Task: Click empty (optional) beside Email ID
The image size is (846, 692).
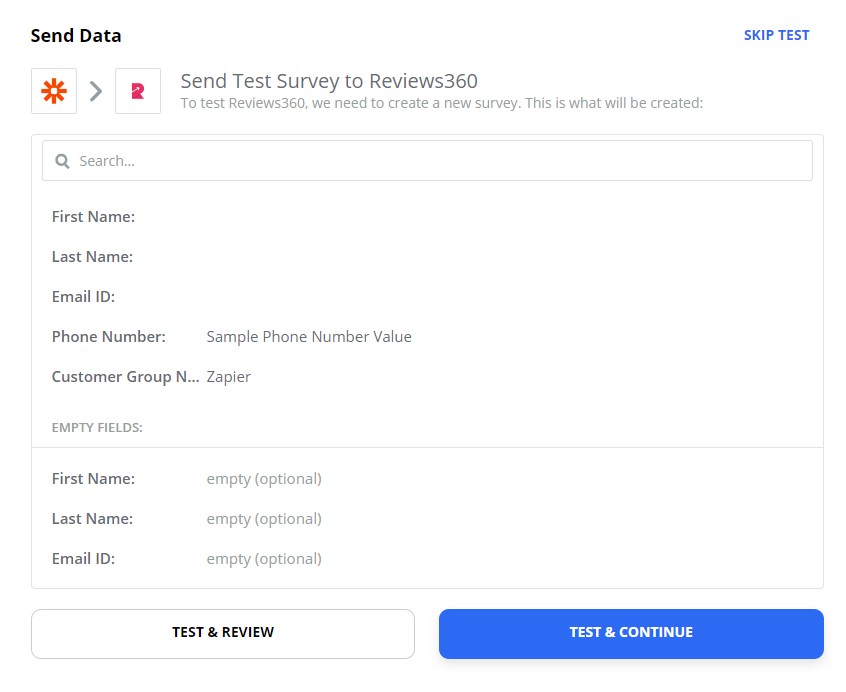Action: [x=264, y=559]
